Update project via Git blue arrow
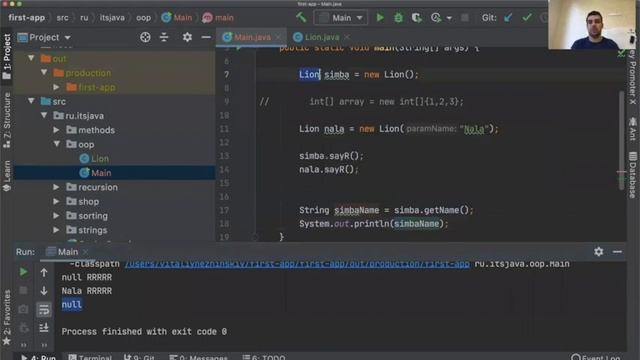Image resolution: width=640 pixels, height=360 pixels. pos(508,18)
